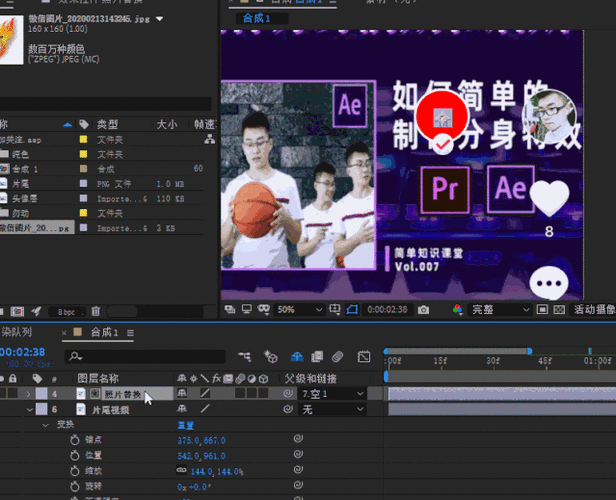
Task: Toggle the region of interest icon
Action: [x=542, y=310]
